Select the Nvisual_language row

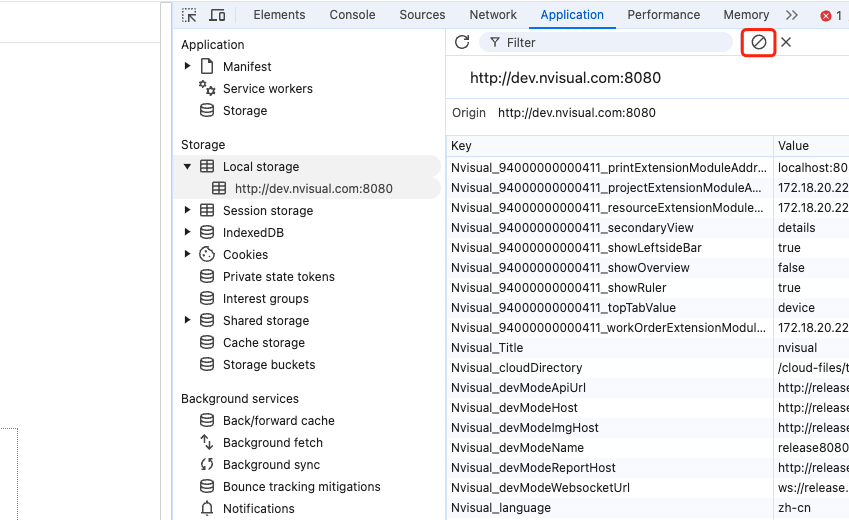point(501,508)
